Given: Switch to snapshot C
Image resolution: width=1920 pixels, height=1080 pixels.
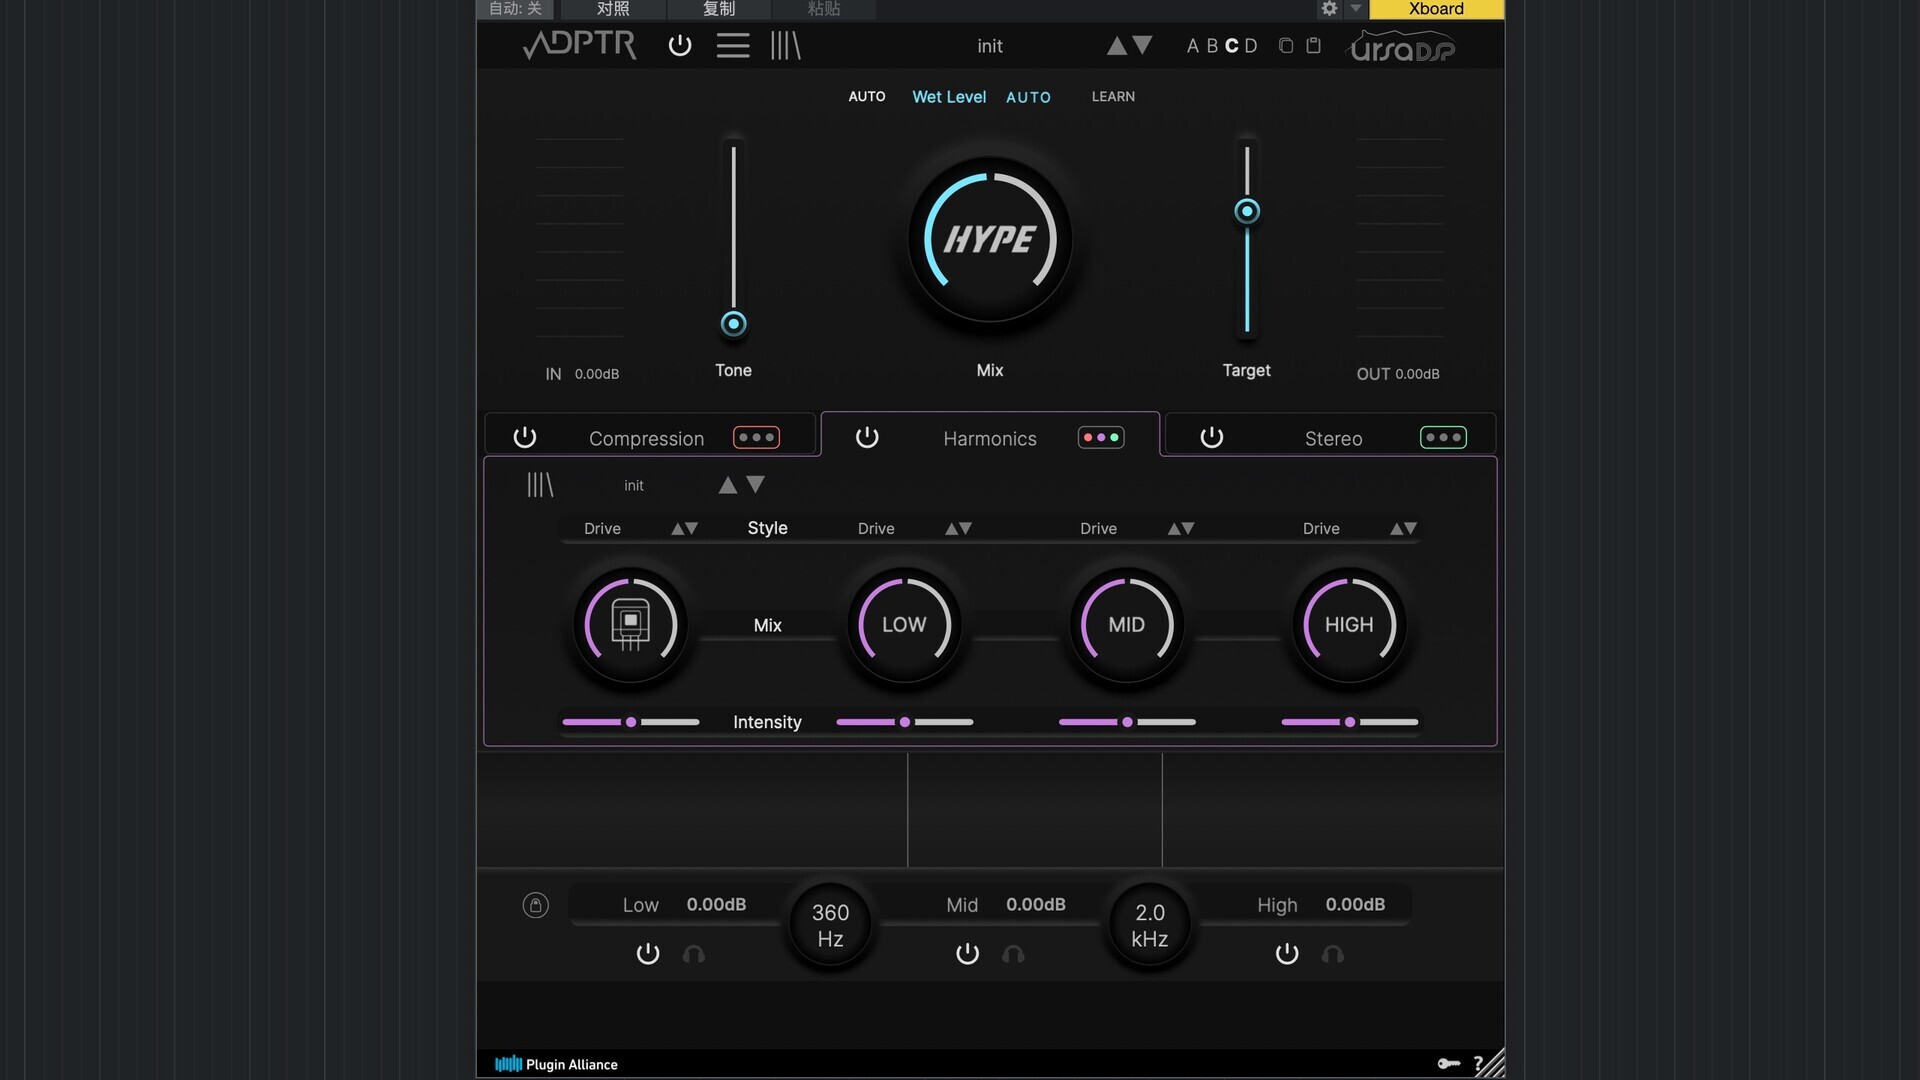Looking at the screenshot, I should tap(1231, 46).
